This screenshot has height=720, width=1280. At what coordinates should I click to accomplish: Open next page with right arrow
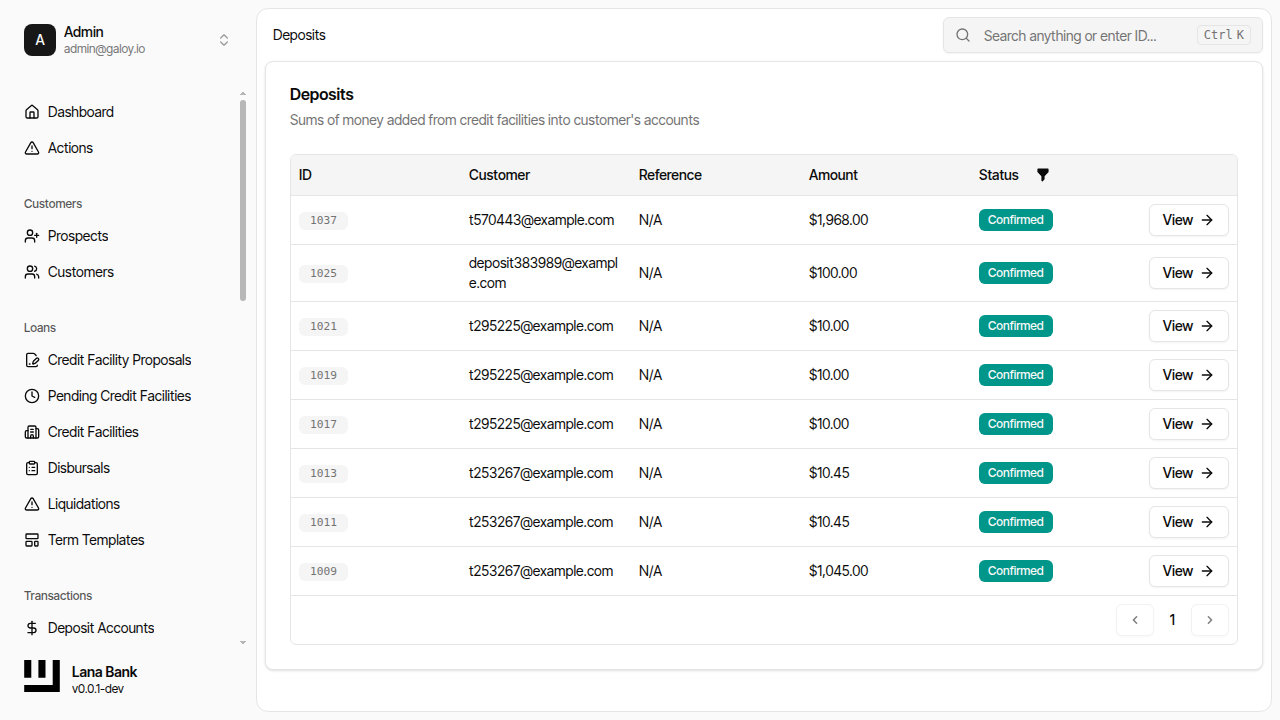(1210, 620)
